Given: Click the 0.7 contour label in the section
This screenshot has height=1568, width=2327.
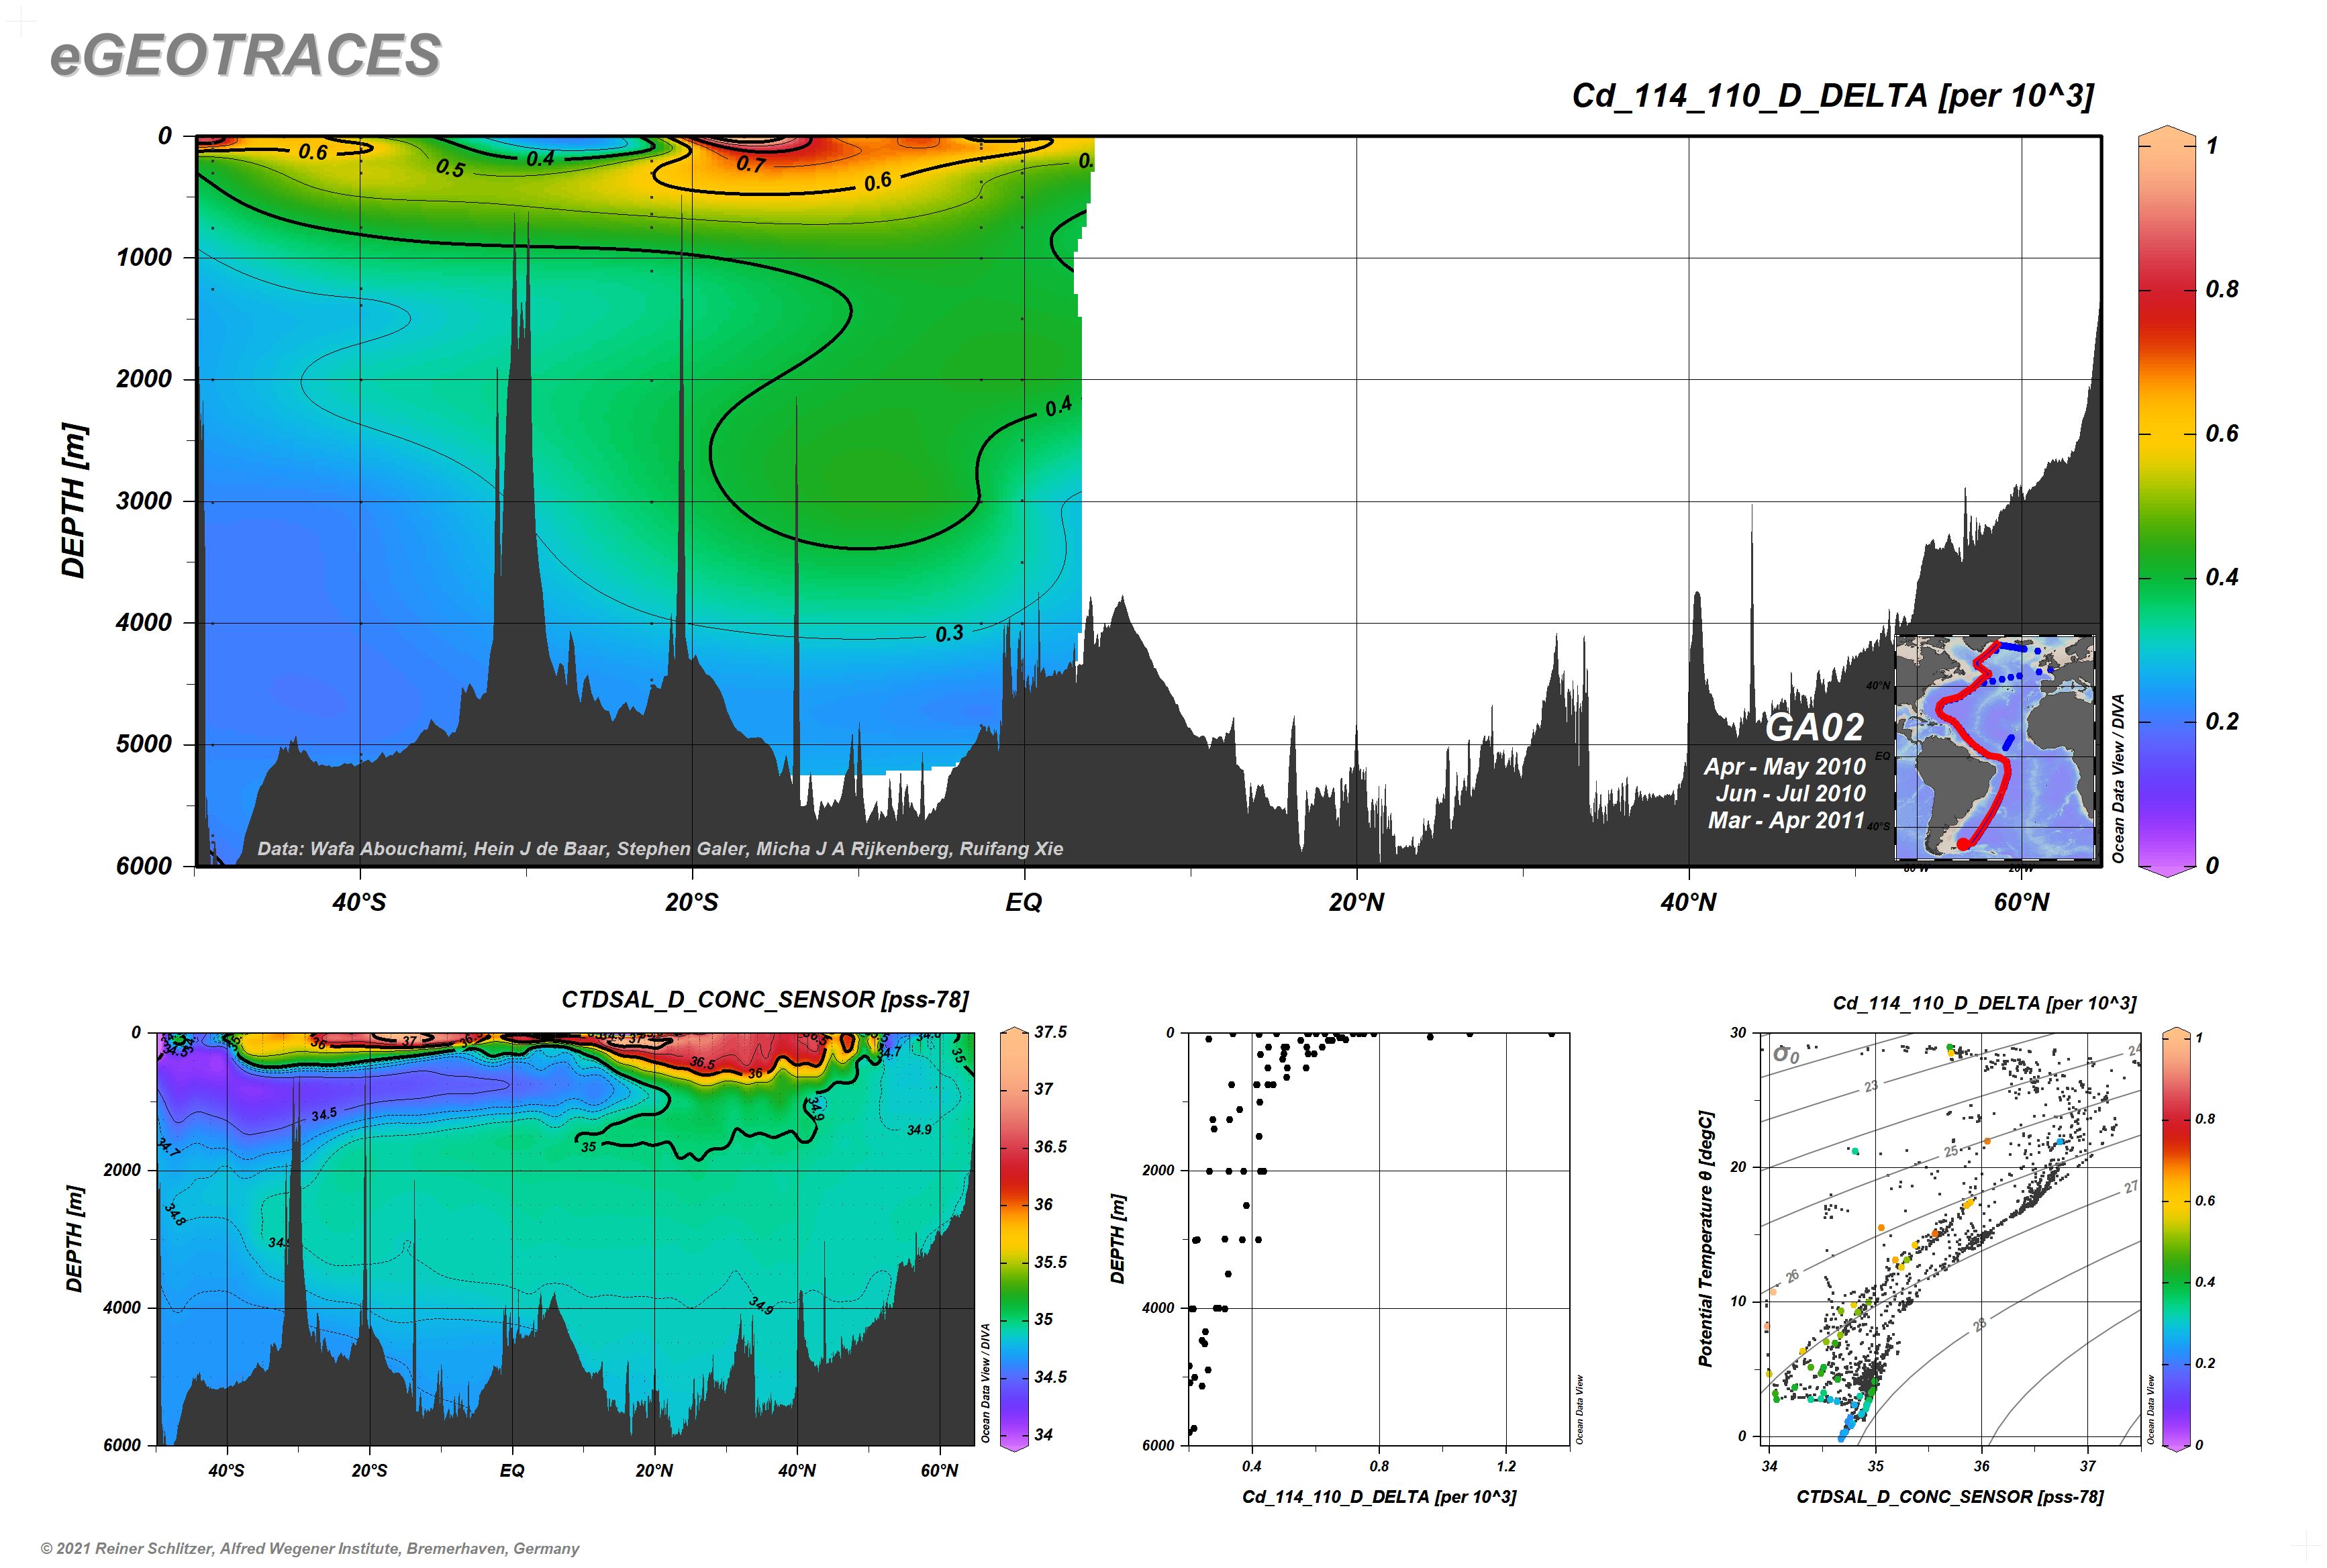Looking at the screenshot, I should (750, 164).
